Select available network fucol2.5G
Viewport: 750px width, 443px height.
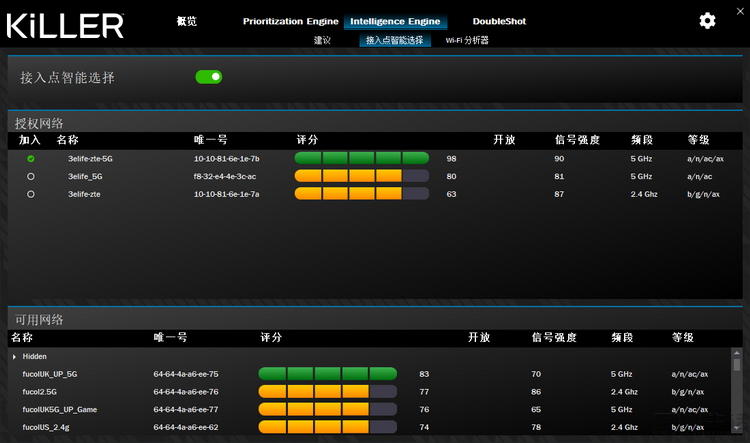(x=39, y=392)
